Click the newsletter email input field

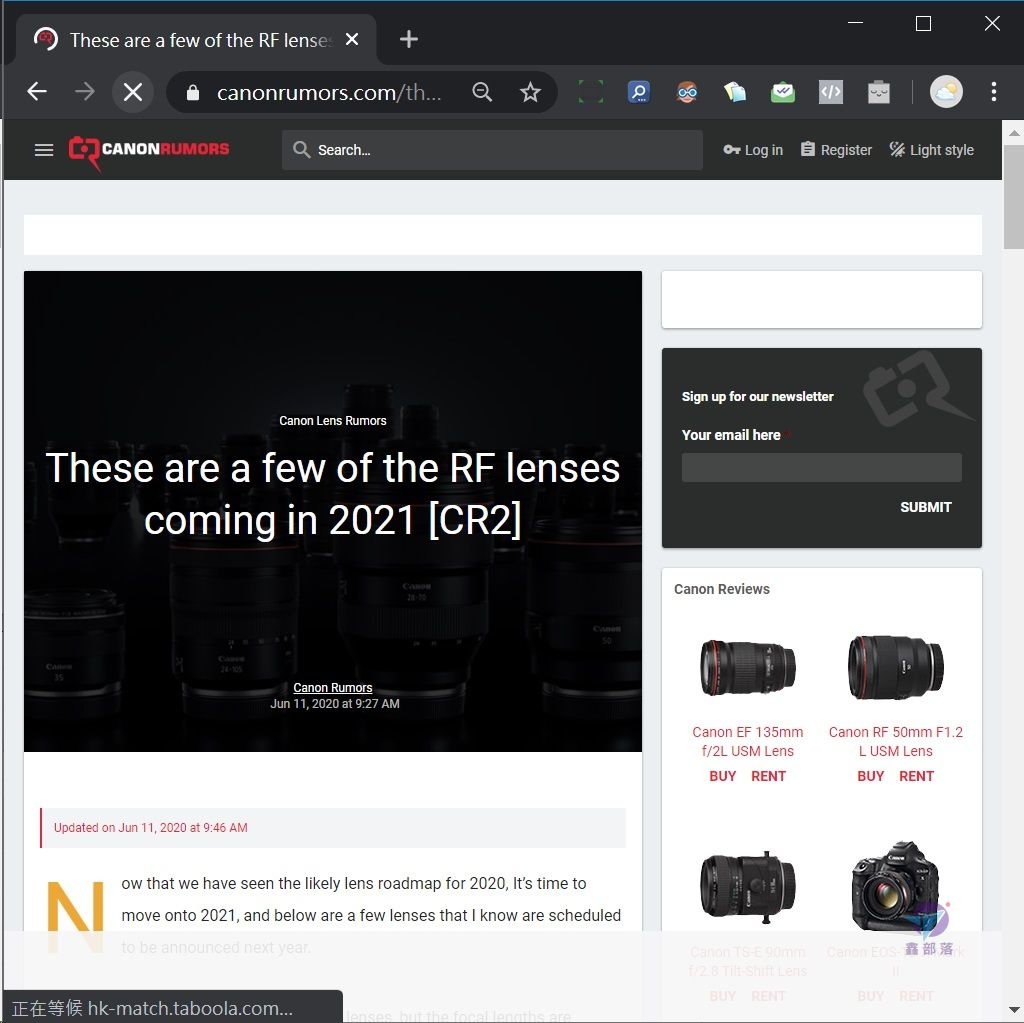[x=822, y=467]
